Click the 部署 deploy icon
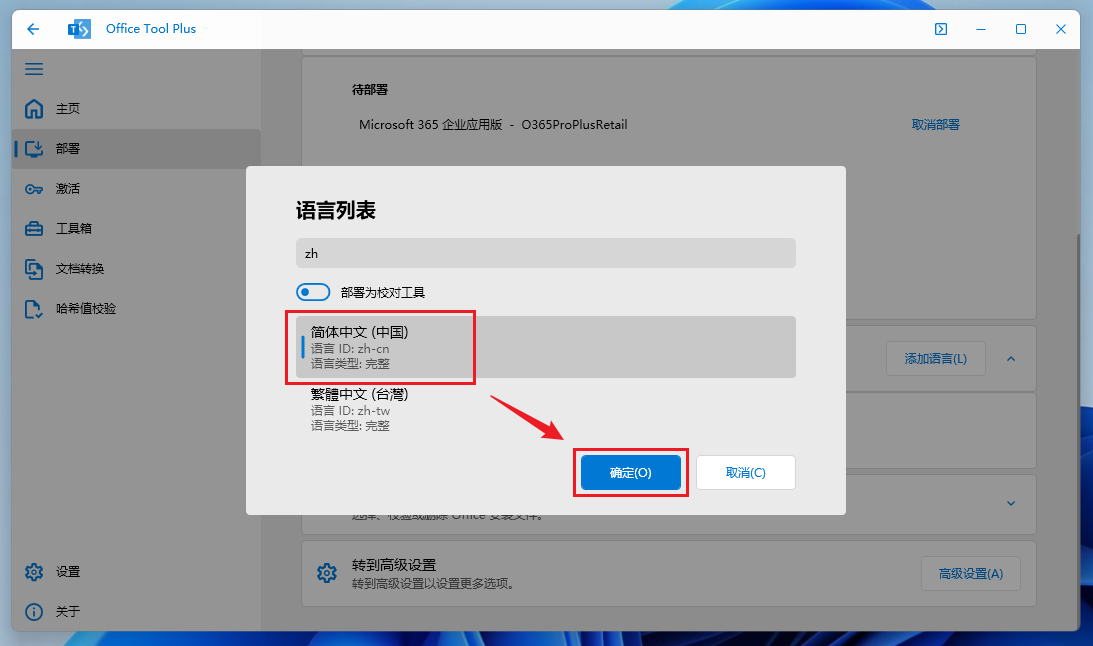 pos(34,148)
